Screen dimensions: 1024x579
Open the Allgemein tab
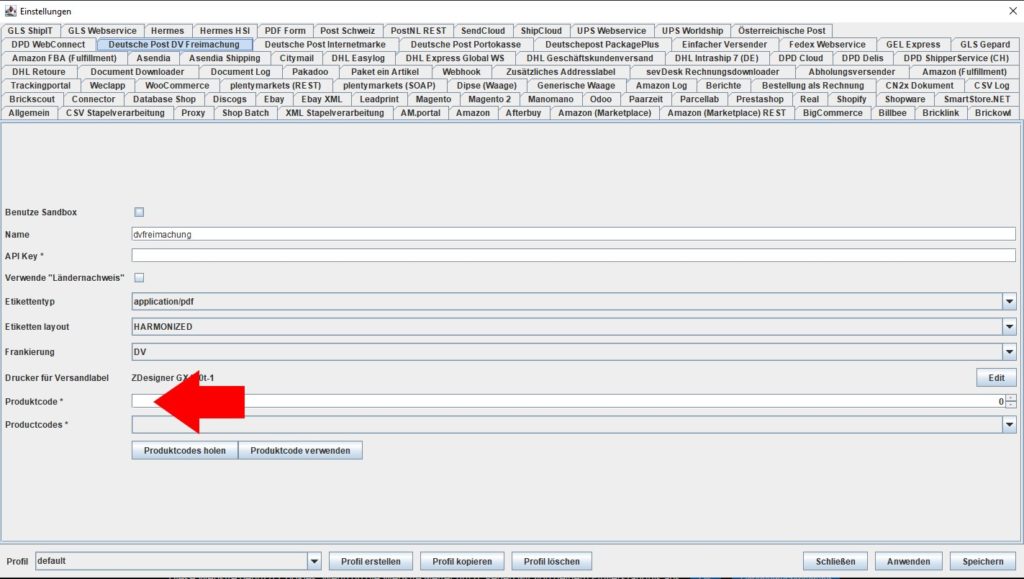pos(29,113)
